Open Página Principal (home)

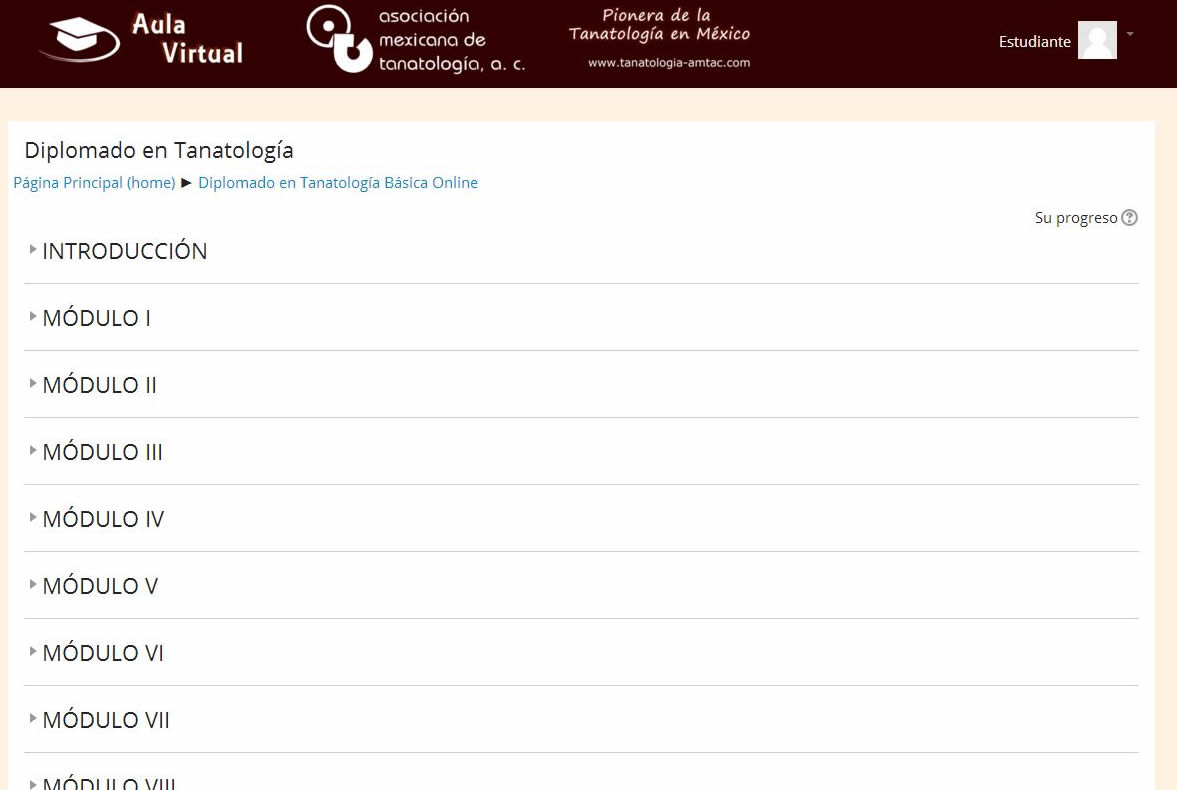[x=94, y=183]
